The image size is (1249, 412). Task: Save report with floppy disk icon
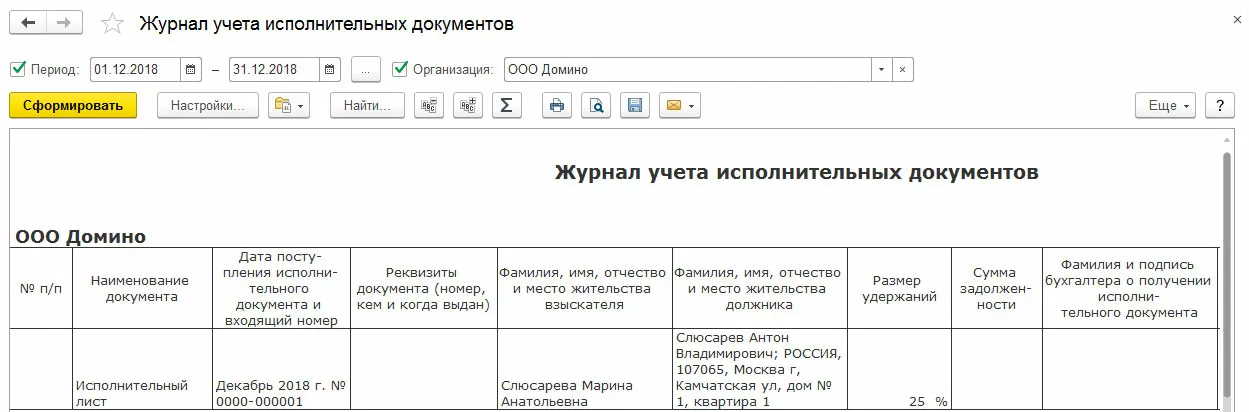point(635,105)
